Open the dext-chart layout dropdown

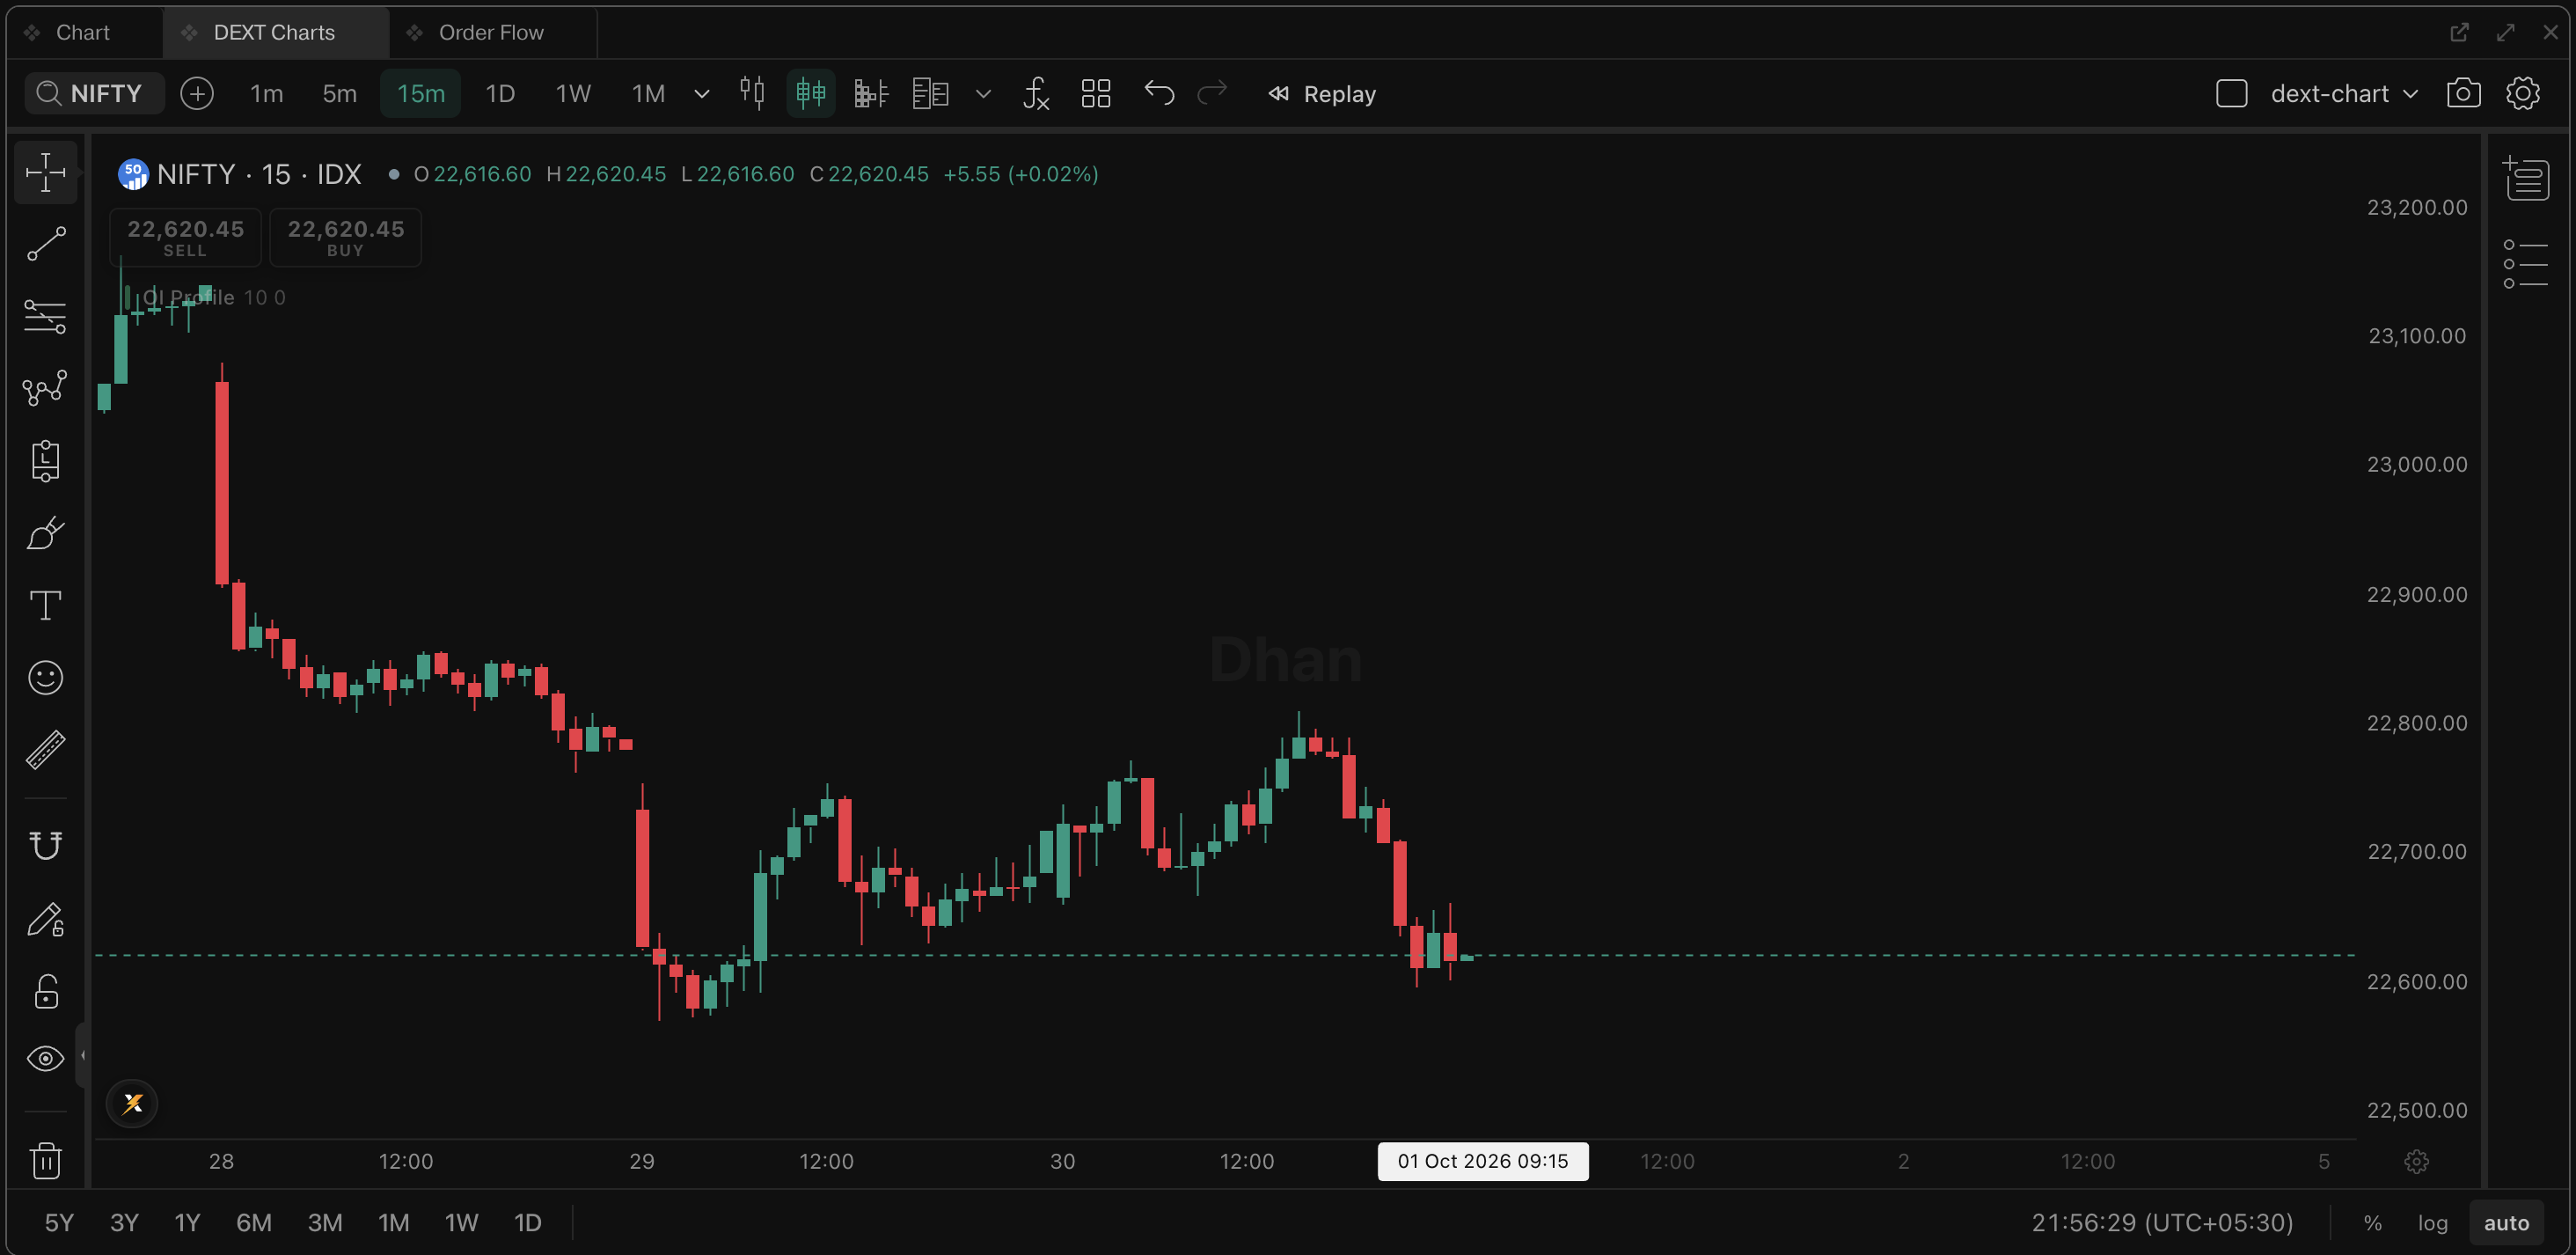tap(2344, 94)
